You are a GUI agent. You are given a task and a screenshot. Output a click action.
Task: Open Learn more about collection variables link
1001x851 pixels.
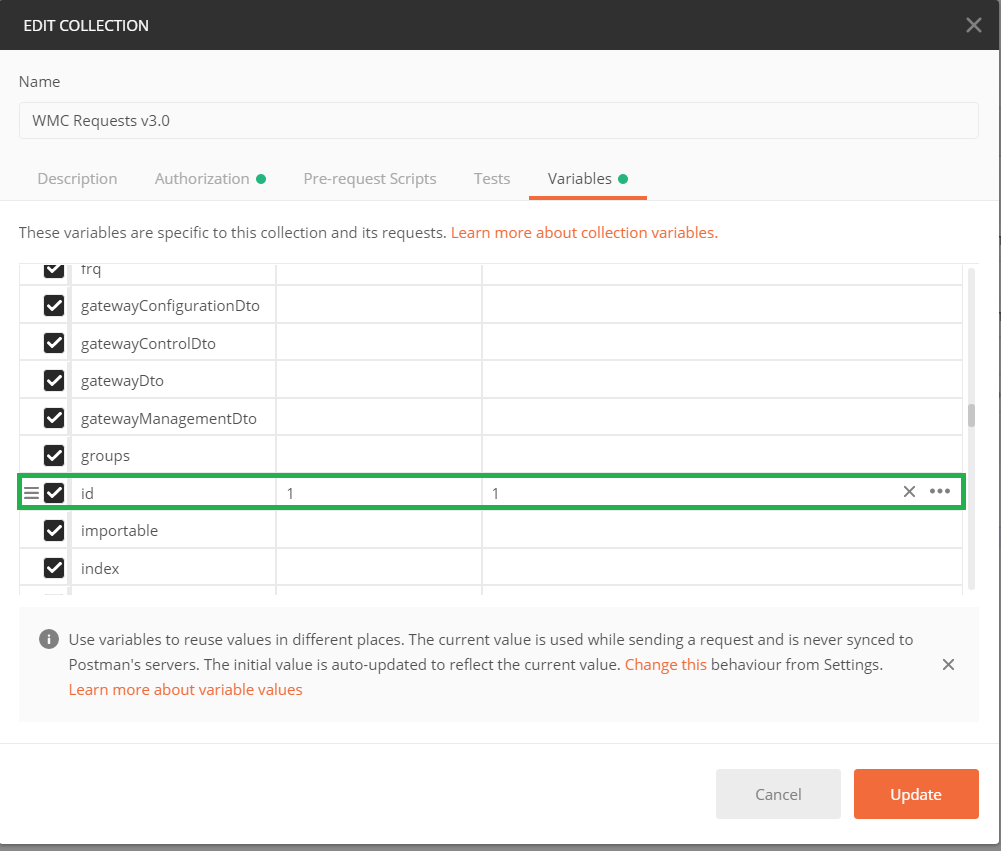[584, 233]
